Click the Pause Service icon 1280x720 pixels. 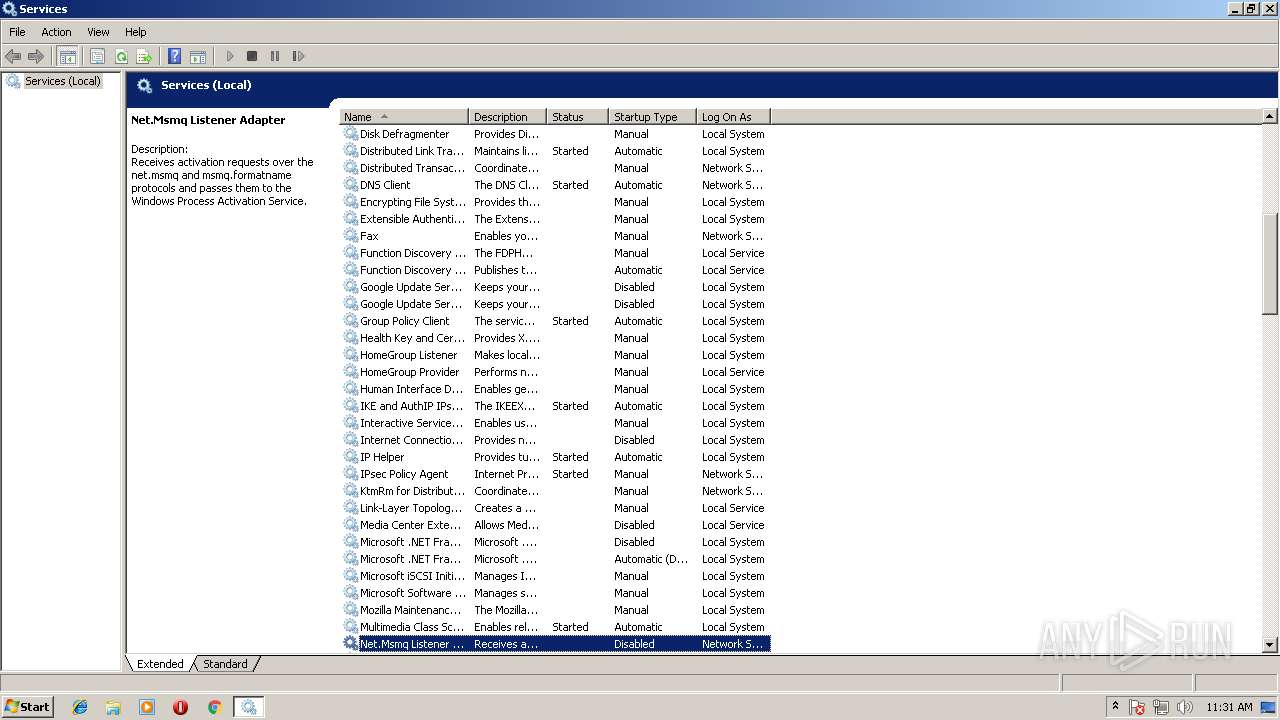(x=275, y=56)
